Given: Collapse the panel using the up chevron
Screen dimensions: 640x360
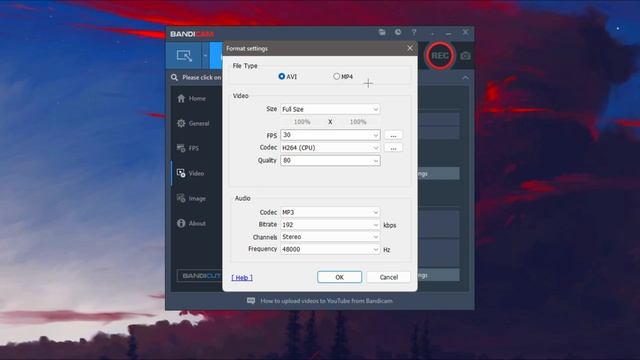Looking at the screenshot, I should [x=465, y=77].
